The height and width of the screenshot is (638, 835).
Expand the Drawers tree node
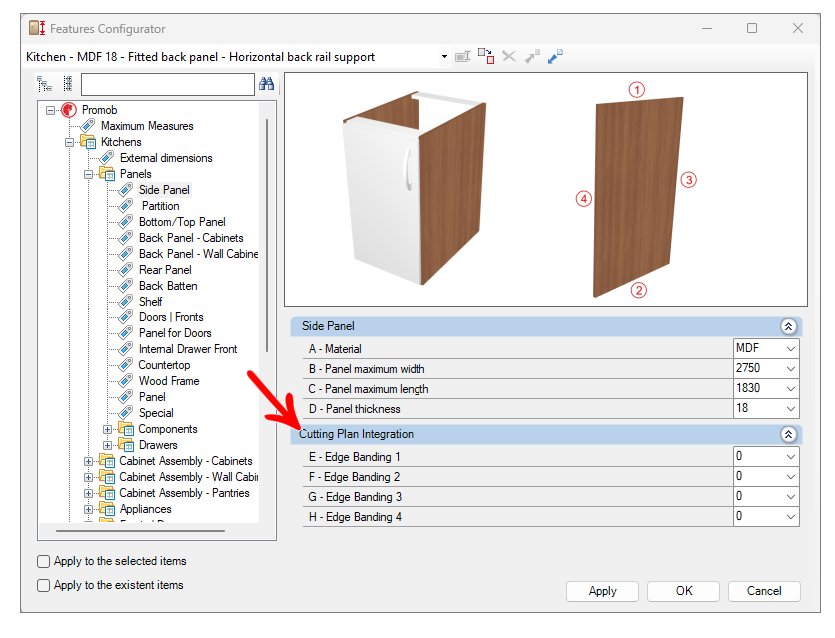[108, 445]
